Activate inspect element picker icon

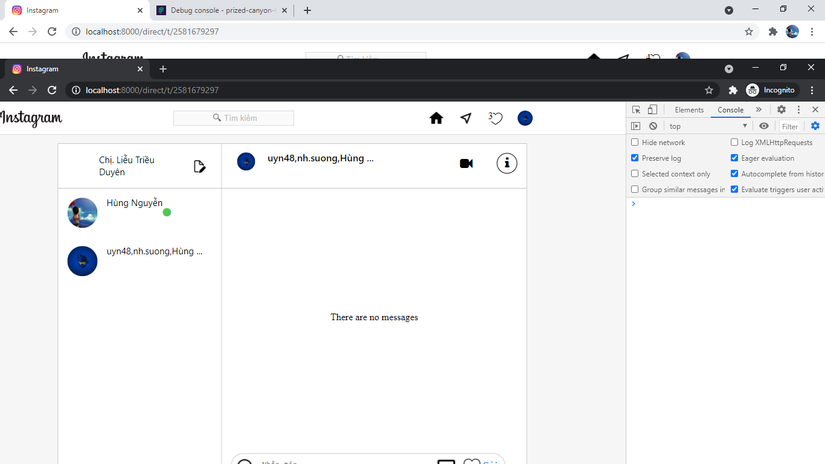click(x=636, y=109)
